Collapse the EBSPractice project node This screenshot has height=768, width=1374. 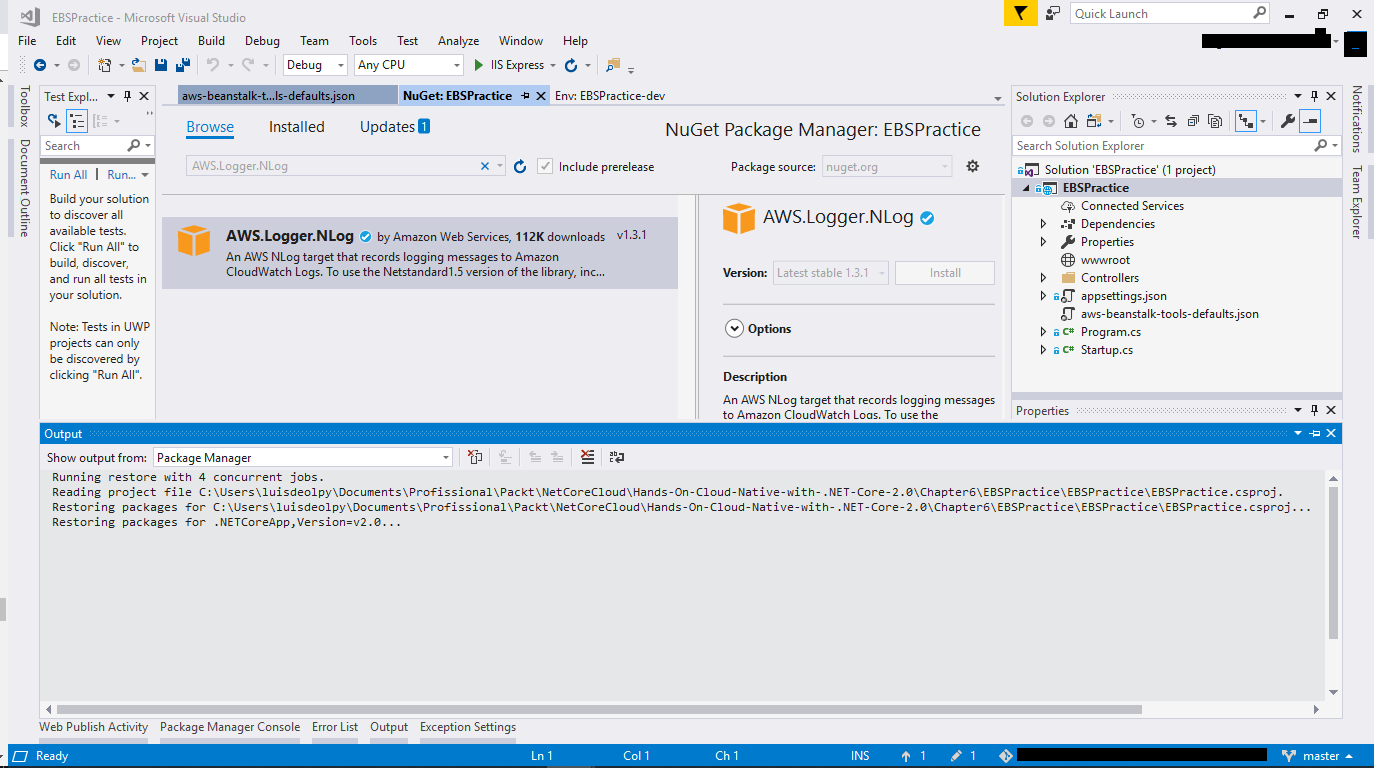click(x=1025, y=187)
